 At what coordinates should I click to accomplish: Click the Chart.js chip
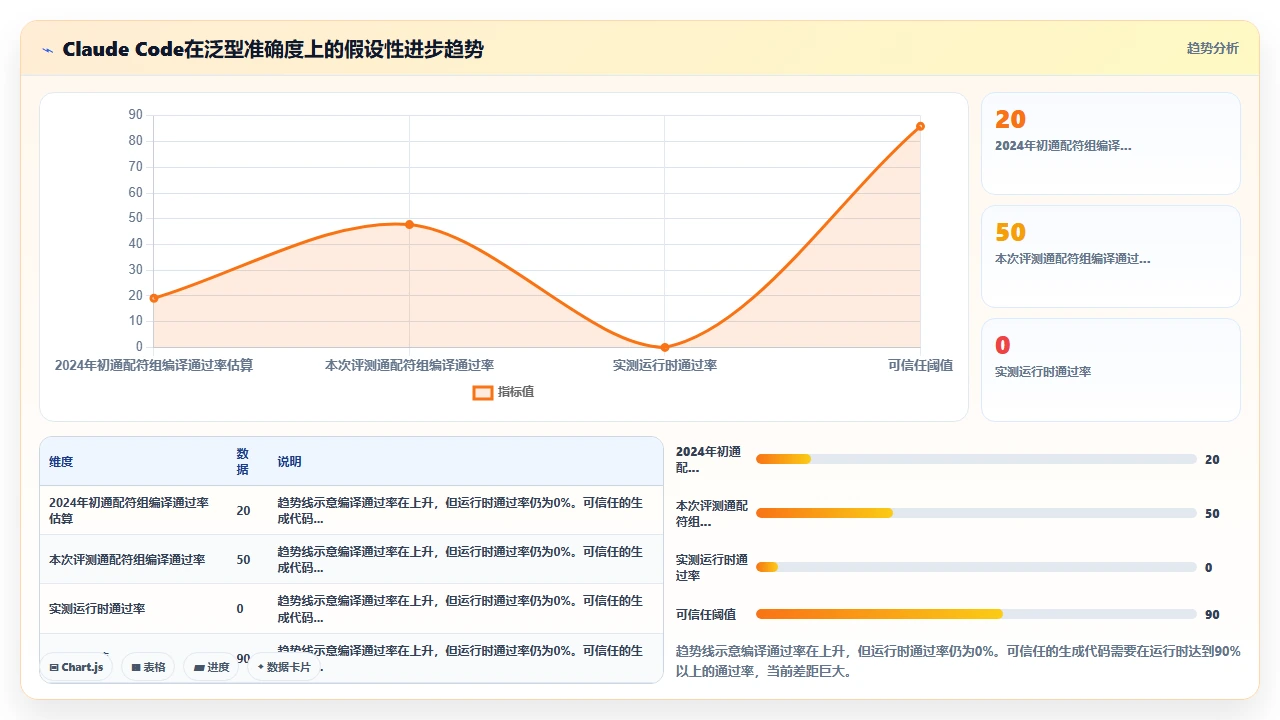tap(76, 667)
